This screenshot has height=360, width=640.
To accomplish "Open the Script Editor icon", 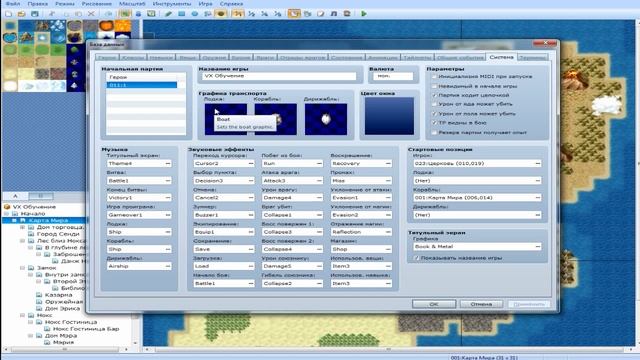I will pyautogui.click(x=320, y=14).
